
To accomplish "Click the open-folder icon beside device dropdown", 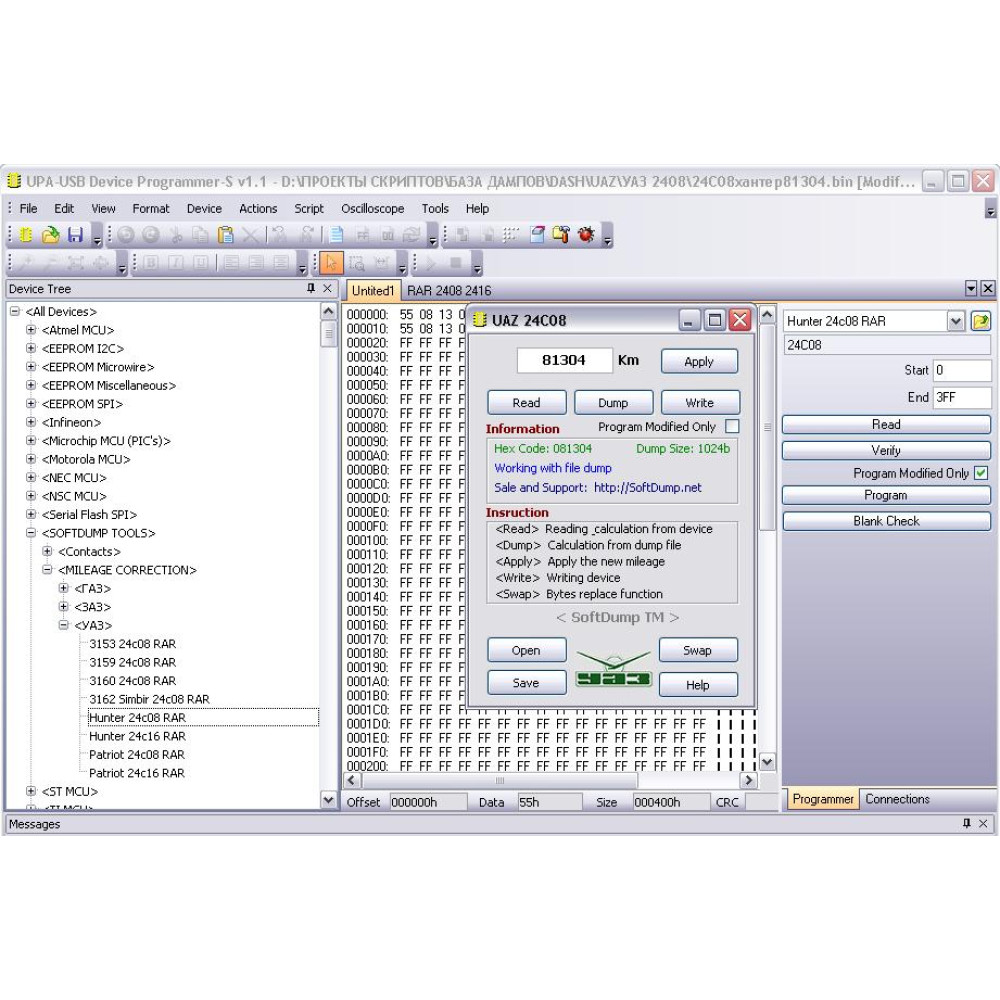I will pos(980,321).
